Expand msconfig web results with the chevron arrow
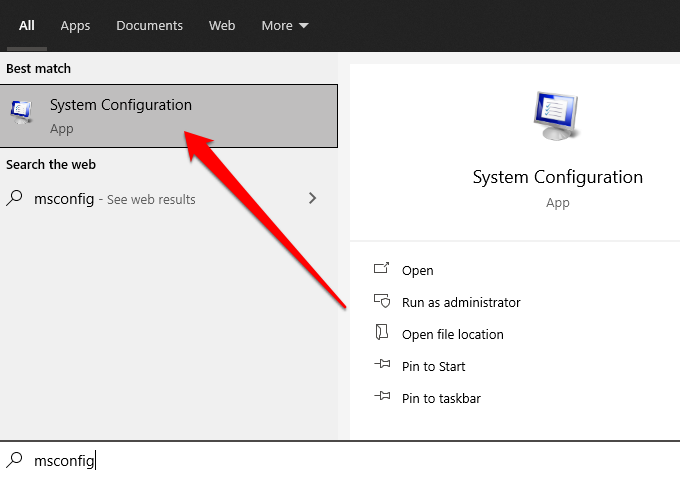 pyautogui.click(x=312, y=199)
